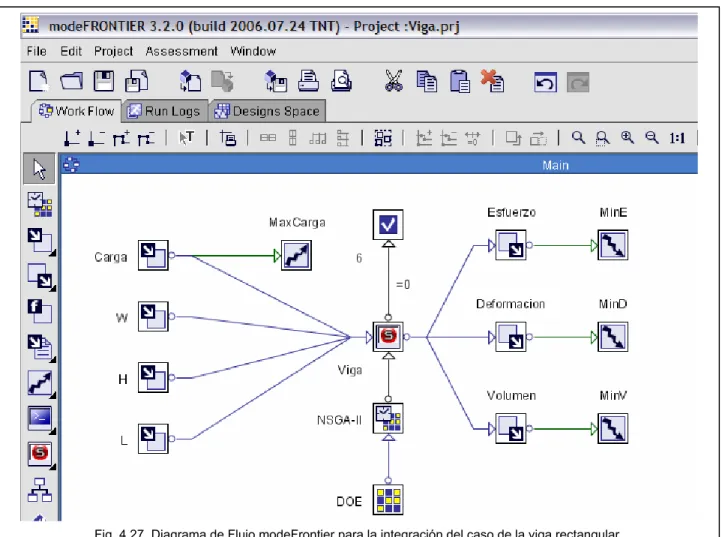Select the W input node
Image resolution: width=722 pixels, height=537 pixels.
[153, 316]
